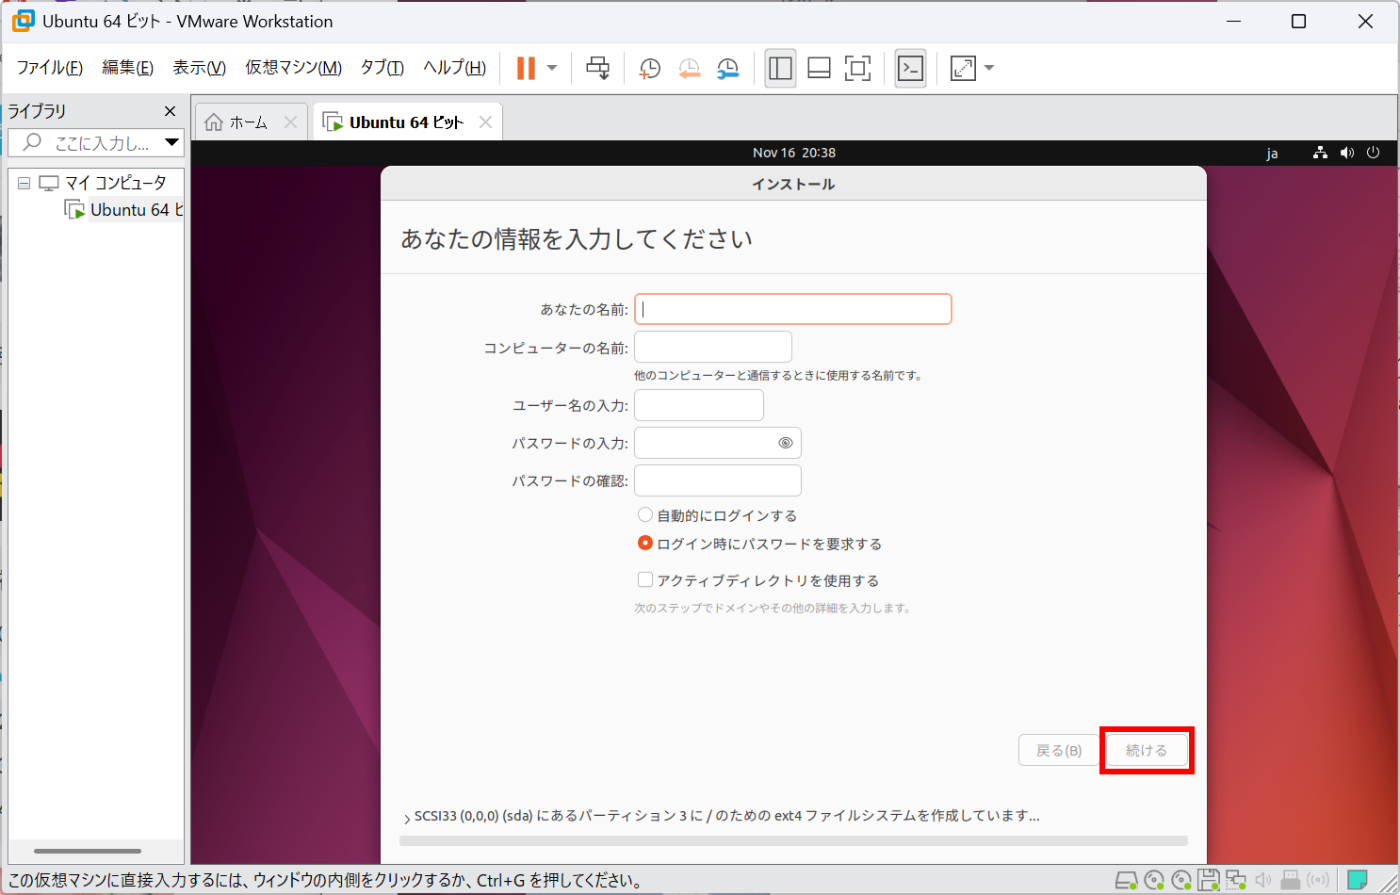This screenshot has height=895, width=1400.
Task: Select the 自動的にログインする radio option
Action: pyautogui.click(x=645, y=515)
